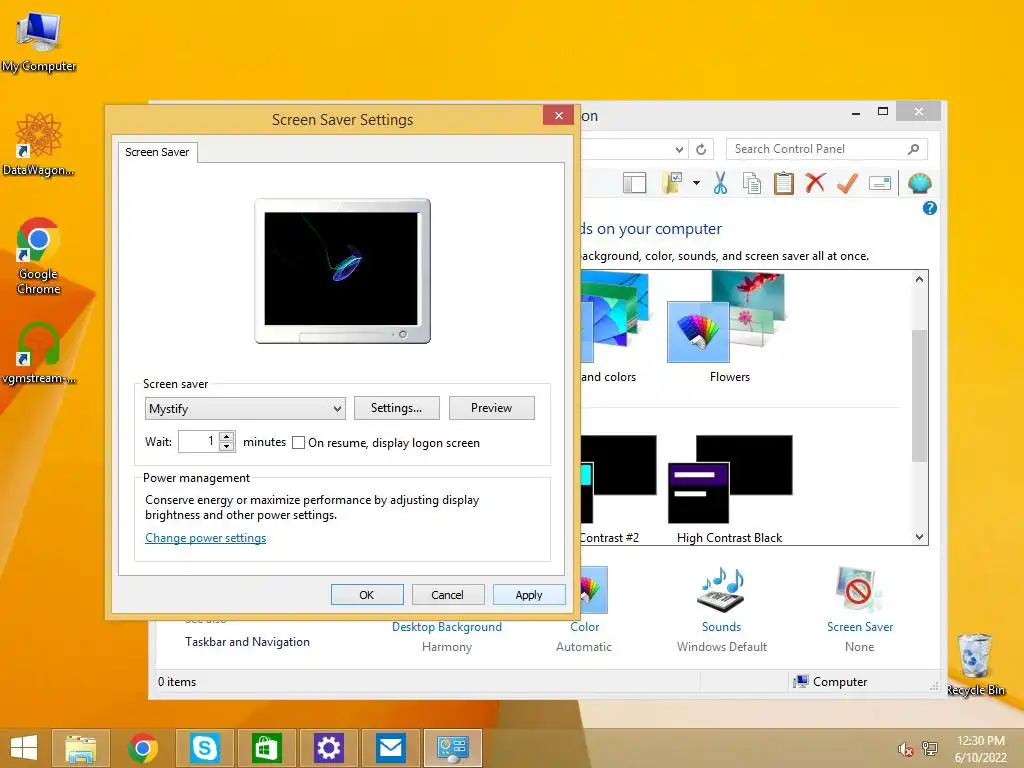
Task: Expand the address bar history dropdown
Action: pyautogui.click(x=679, y=150)
